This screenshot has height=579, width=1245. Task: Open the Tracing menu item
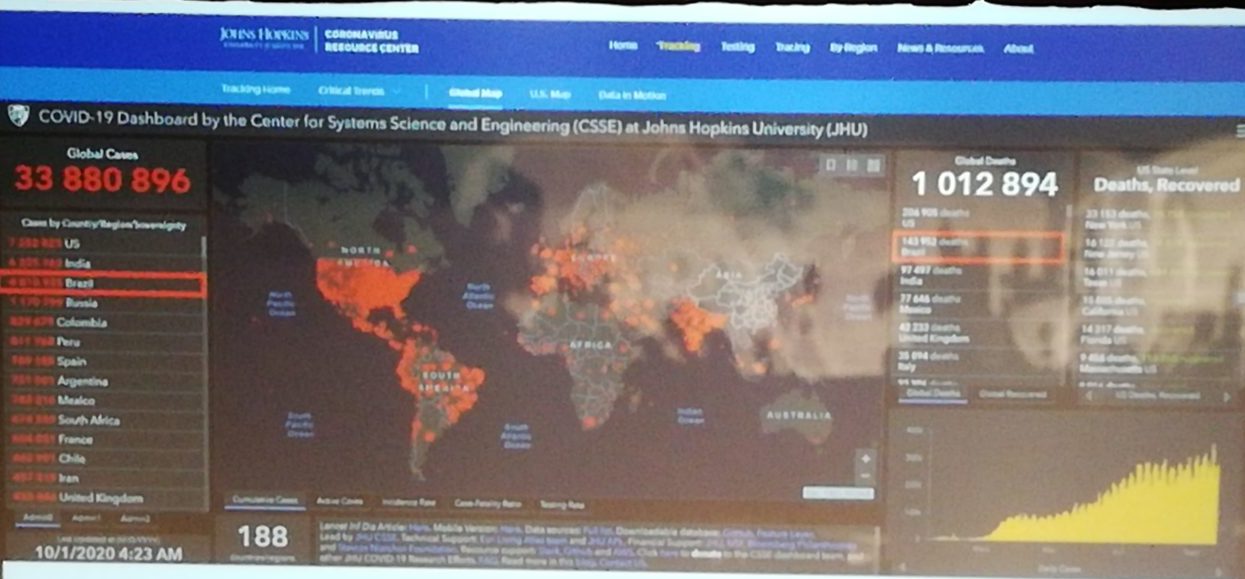[x=792, y=47]
